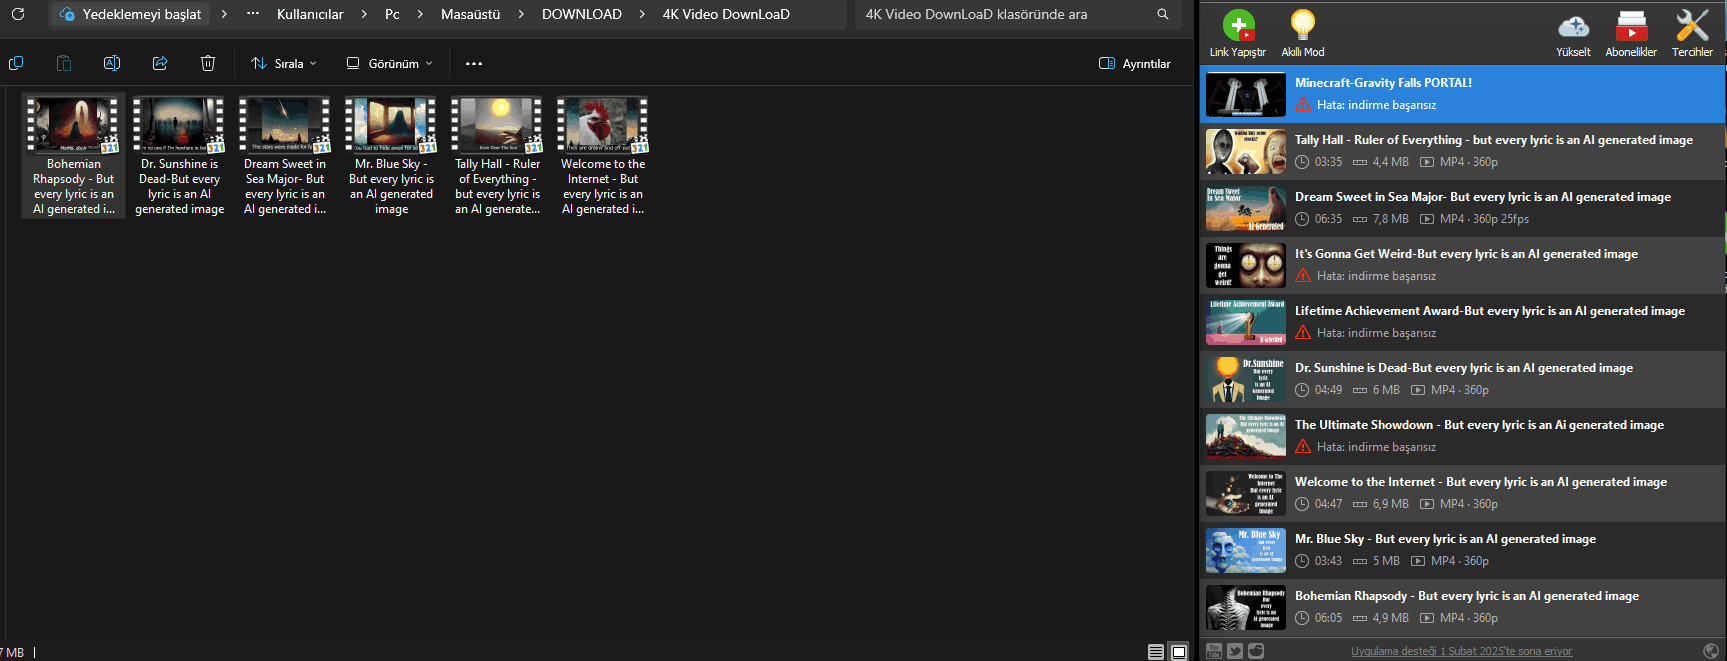The height and width of the screenshot is (661, 1727).
Task: Select Dr. Sunshine is Dead video file in Explorer
Action: pyautogui.click(x=180, y=156)
